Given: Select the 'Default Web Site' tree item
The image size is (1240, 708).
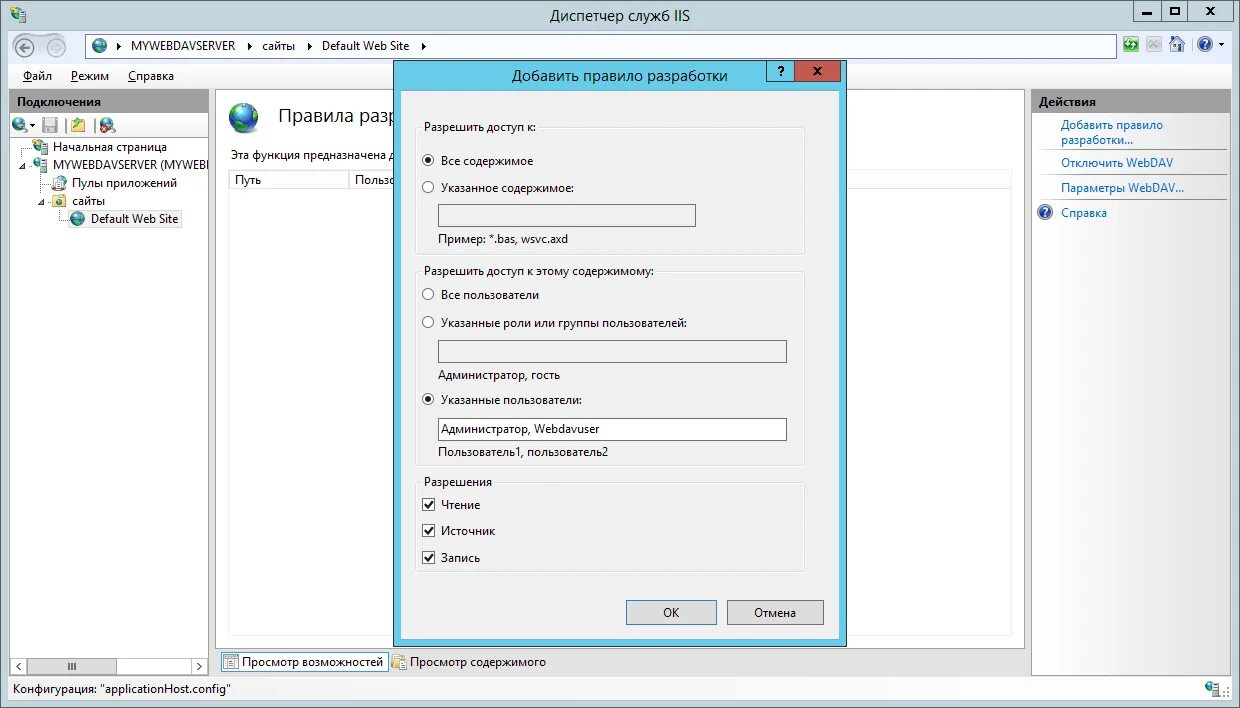Looking at the screenshot, I should click(x=134, y=219).
